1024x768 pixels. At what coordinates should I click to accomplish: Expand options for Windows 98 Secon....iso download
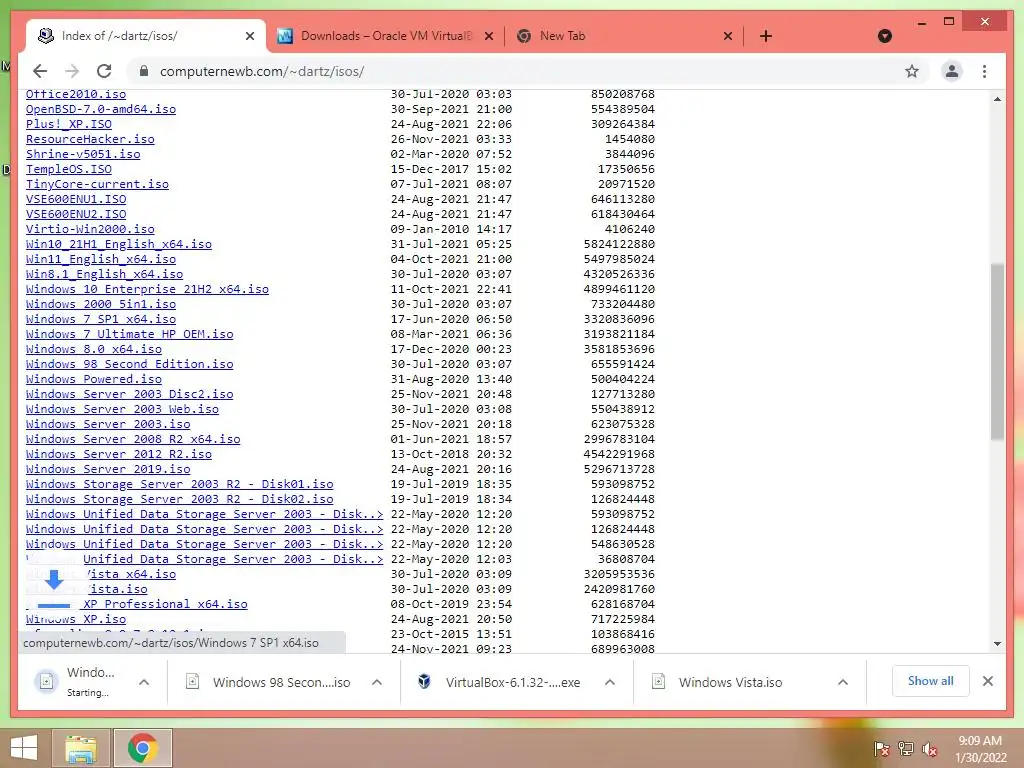(377, 682)
